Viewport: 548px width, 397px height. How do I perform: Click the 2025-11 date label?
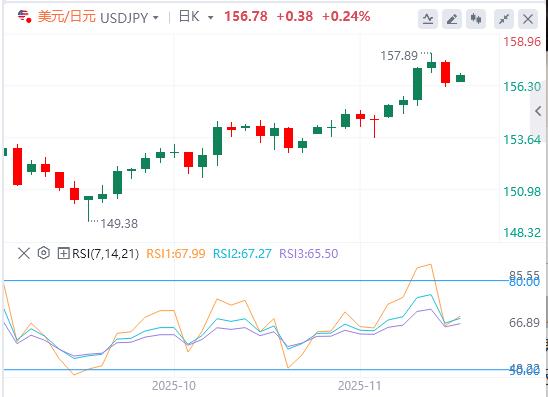click(x=360, y=386)
